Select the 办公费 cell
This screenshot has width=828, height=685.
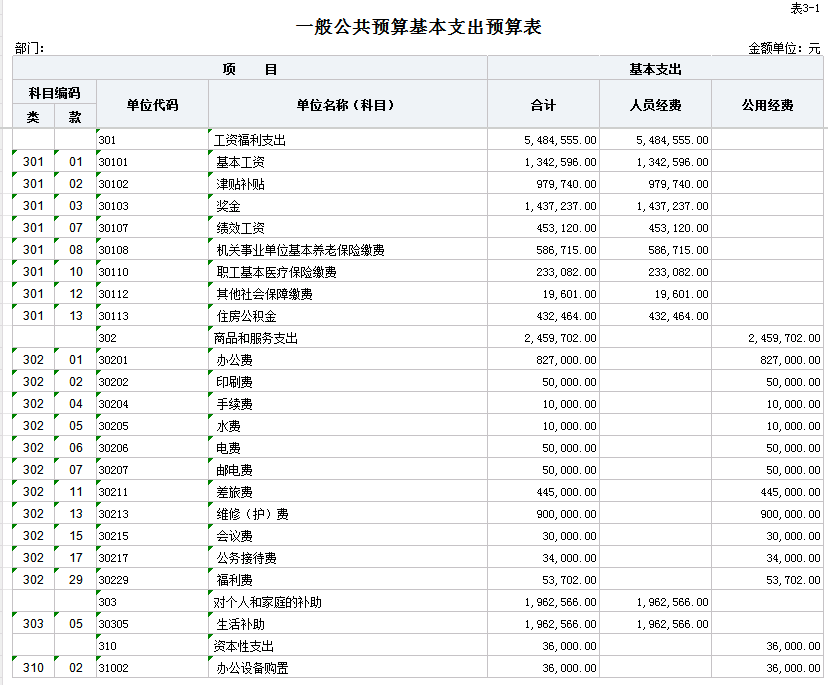point(347,360)
